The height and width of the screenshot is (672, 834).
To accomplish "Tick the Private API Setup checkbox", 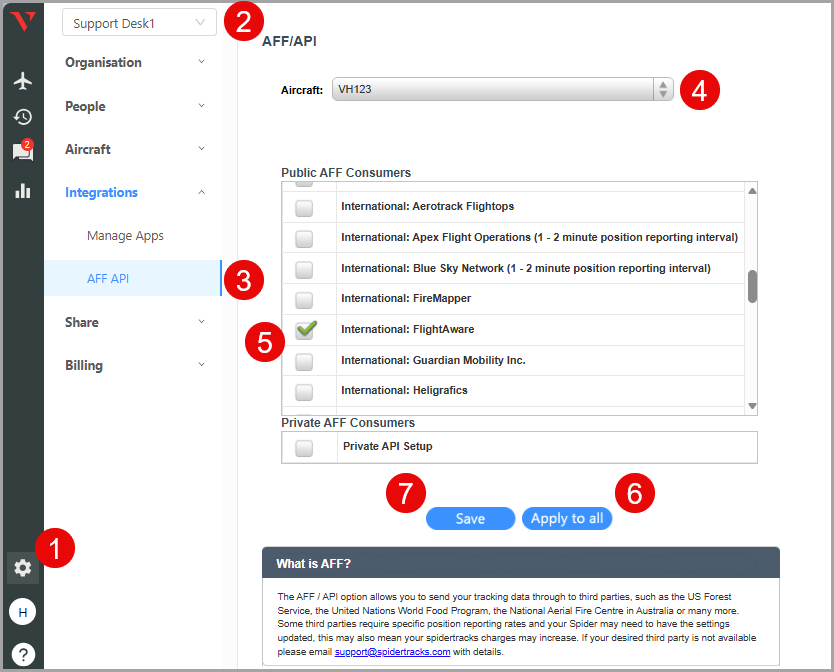I will coord(304,447).
